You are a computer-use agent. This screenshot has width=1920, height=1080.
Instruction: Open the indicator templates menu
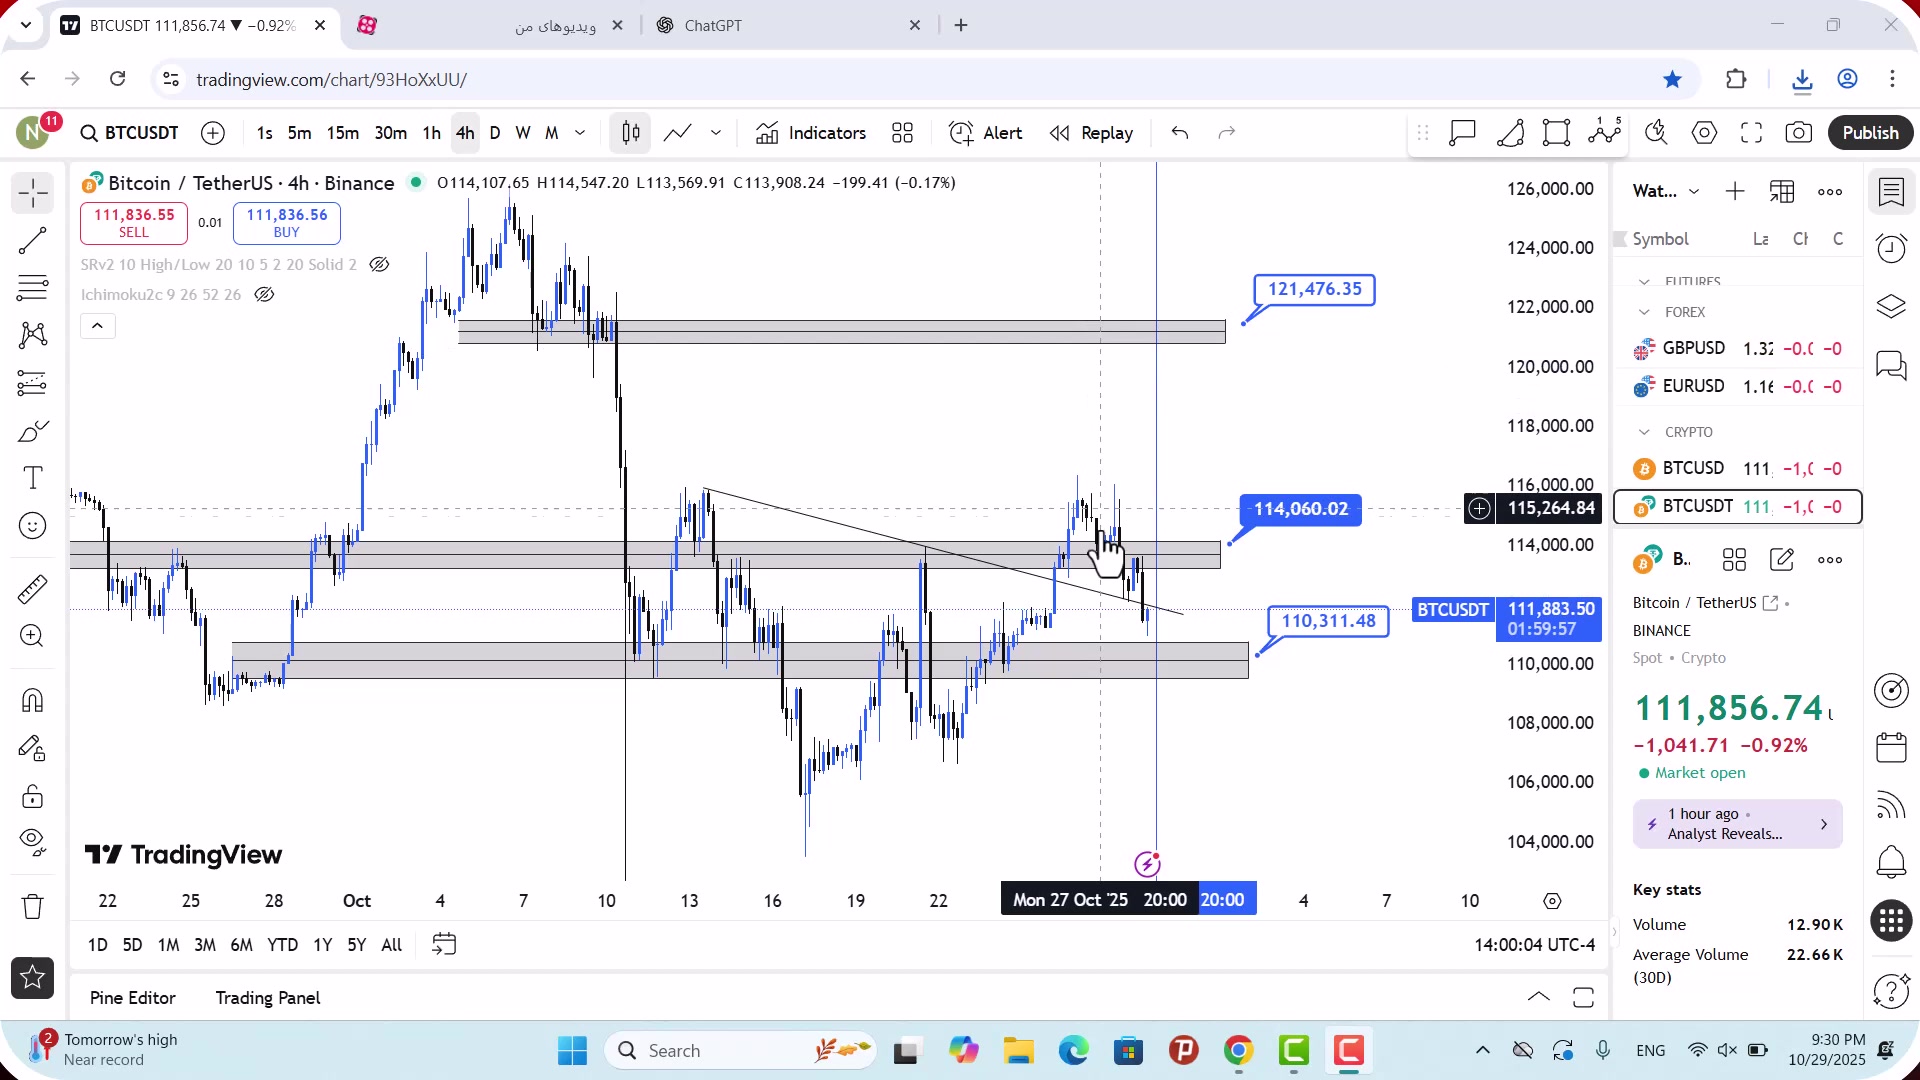tap(902, 133)
